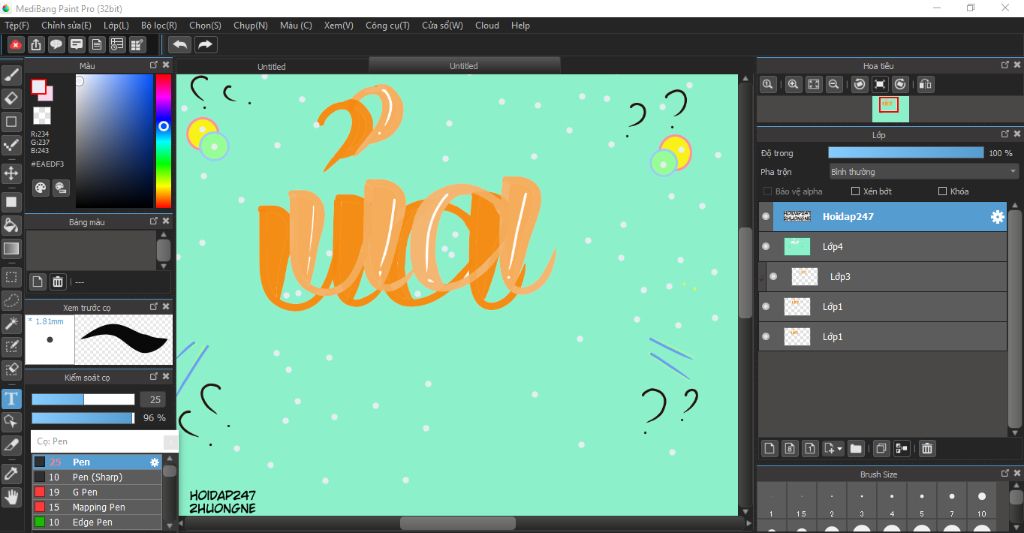
Task: Hide the Lớp3 layer
Action: pyautogui.click(x=773, y=277)
